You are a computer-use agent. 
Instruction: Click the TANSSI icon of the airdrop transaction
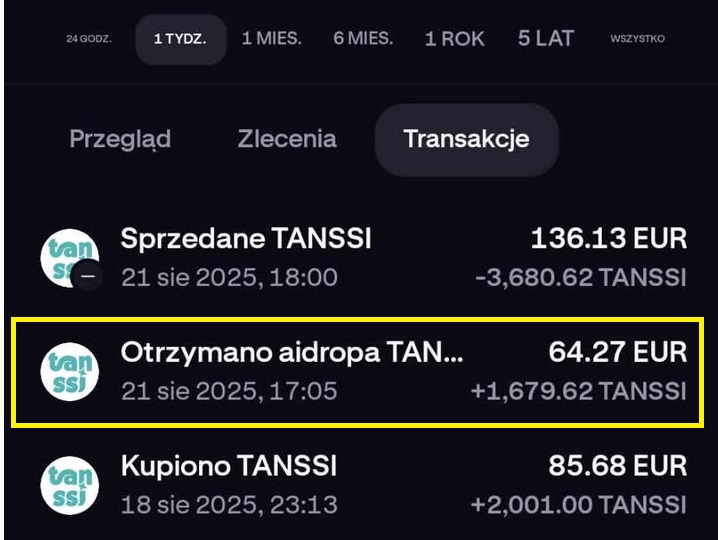pyautogui.click(x=69, y=371)
